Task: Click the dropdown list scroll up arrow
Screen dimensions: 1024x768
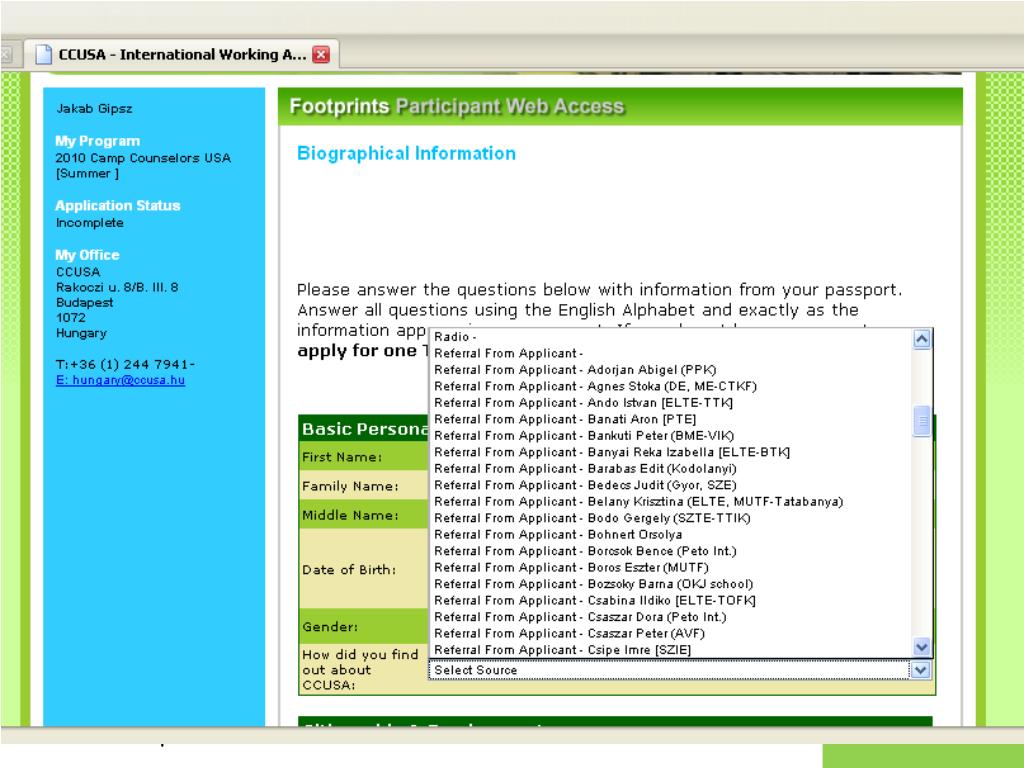Action: (x=921, y=339)
